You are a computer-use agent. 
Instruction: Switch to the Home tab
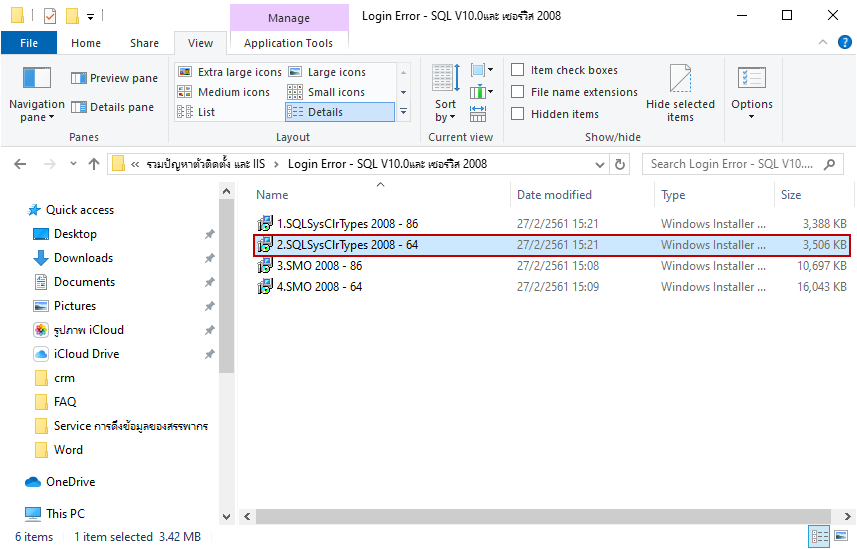coord(86,43)
